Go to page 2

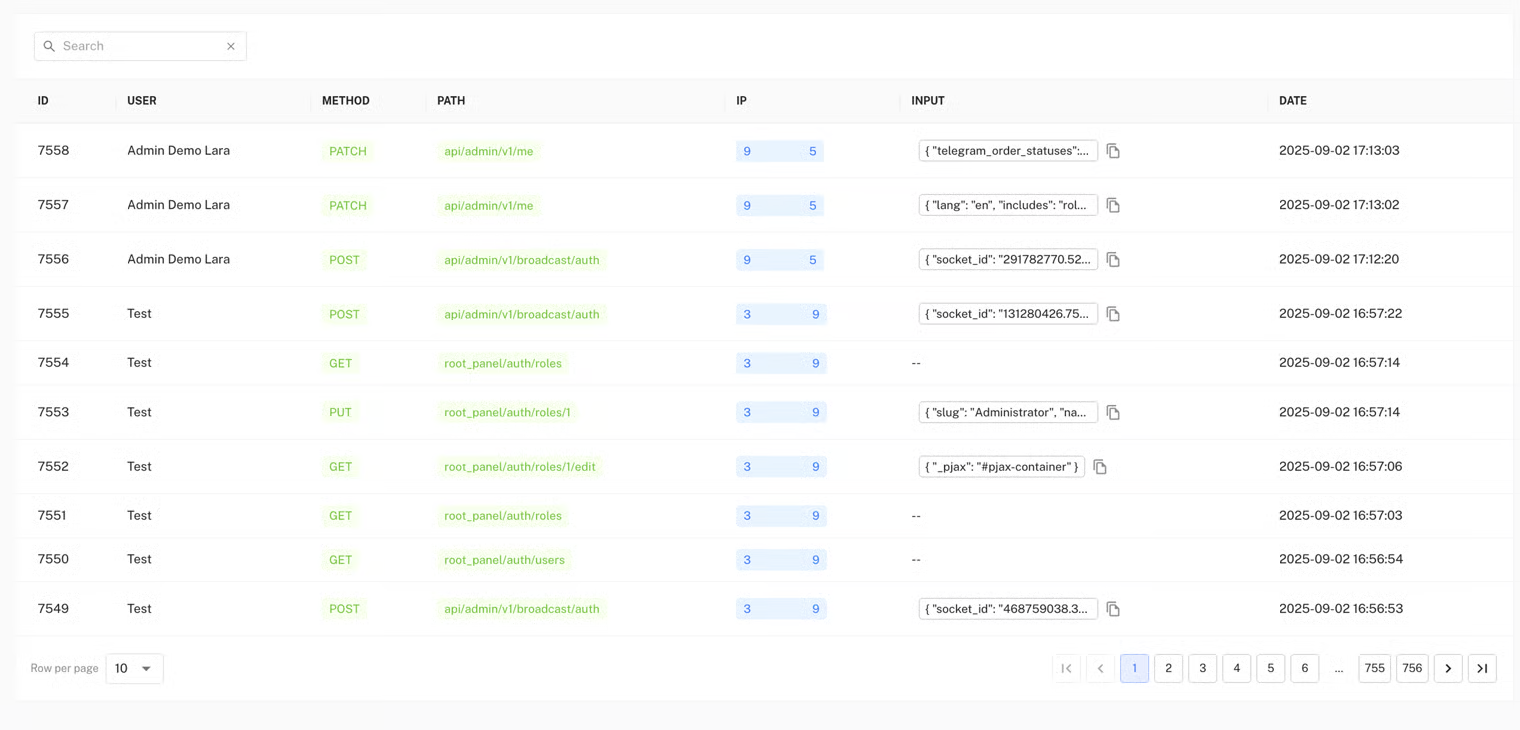coord(1168,668)
